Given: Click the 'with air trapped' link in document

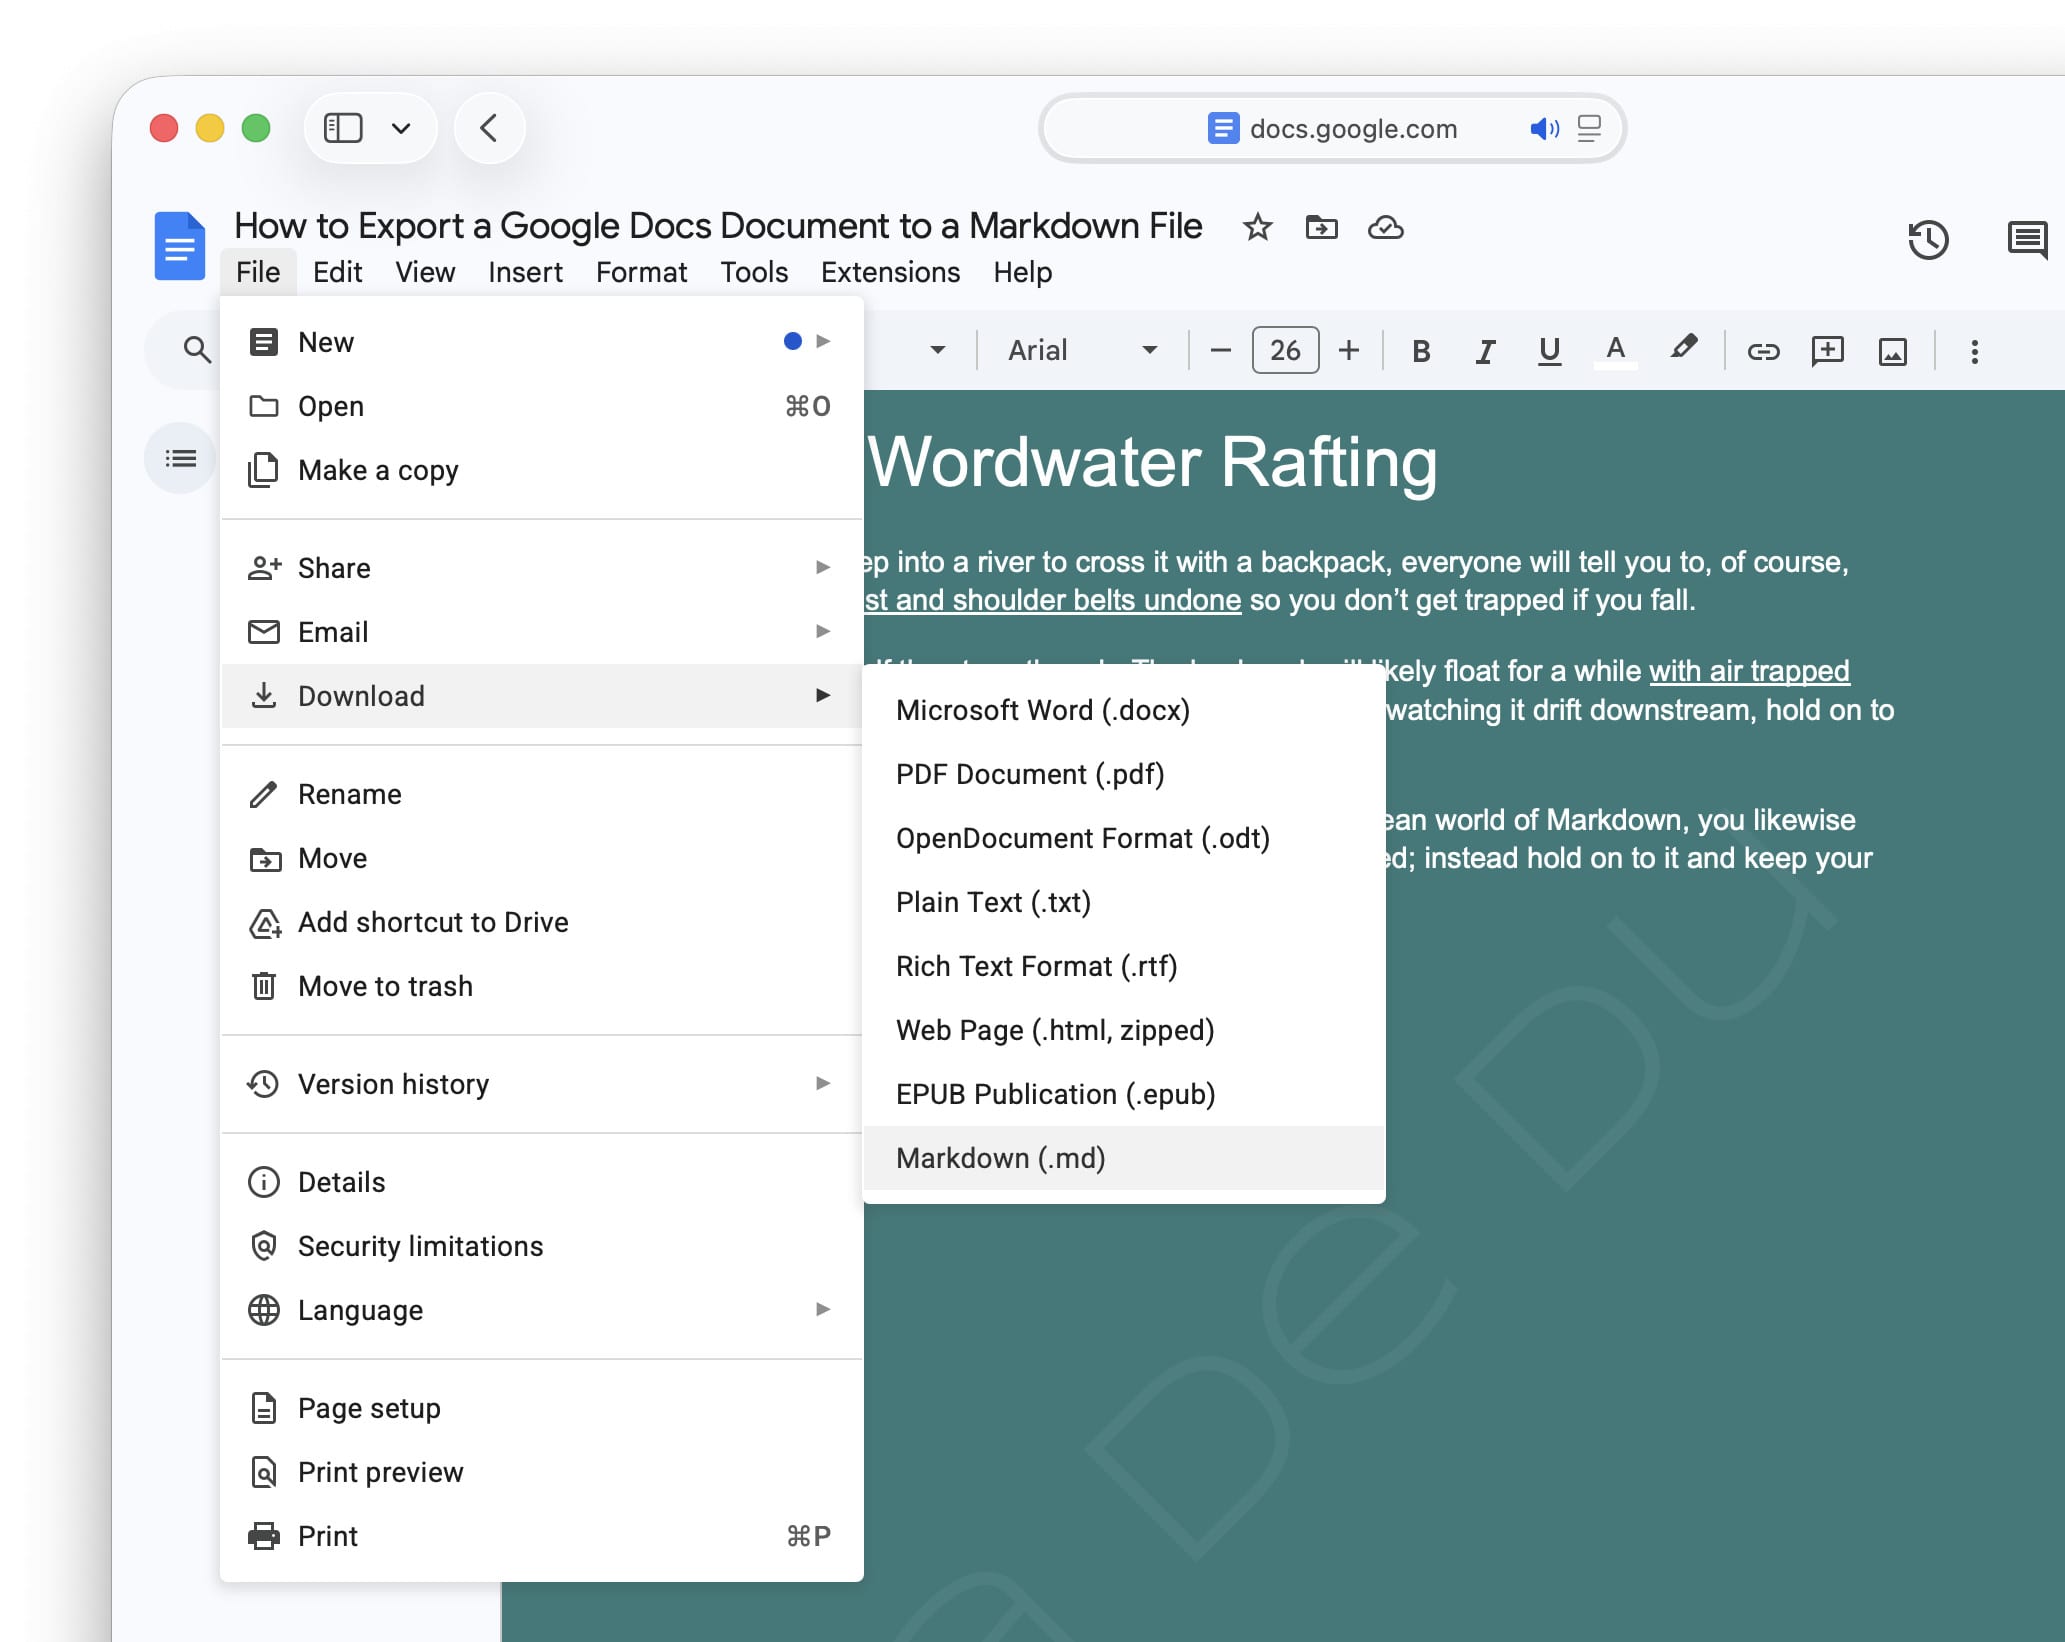Looking at the screenshot, I should pos(1749,671).
